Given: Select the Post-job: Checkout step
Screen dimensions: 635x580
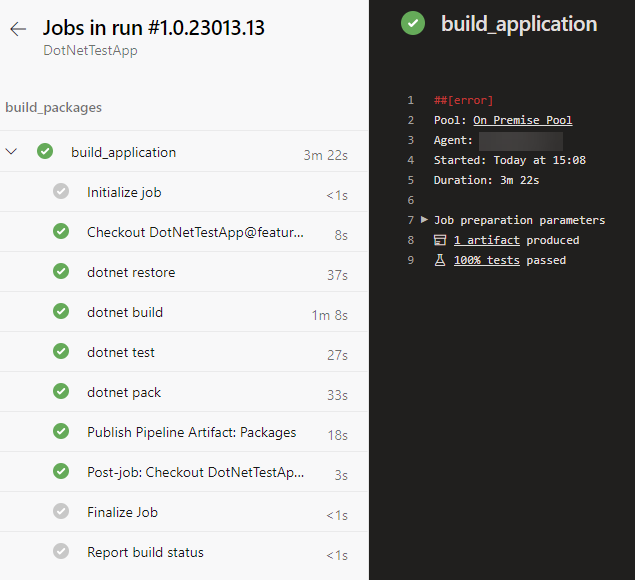Looking at the screenshot, I should click(x=195, y=472).
